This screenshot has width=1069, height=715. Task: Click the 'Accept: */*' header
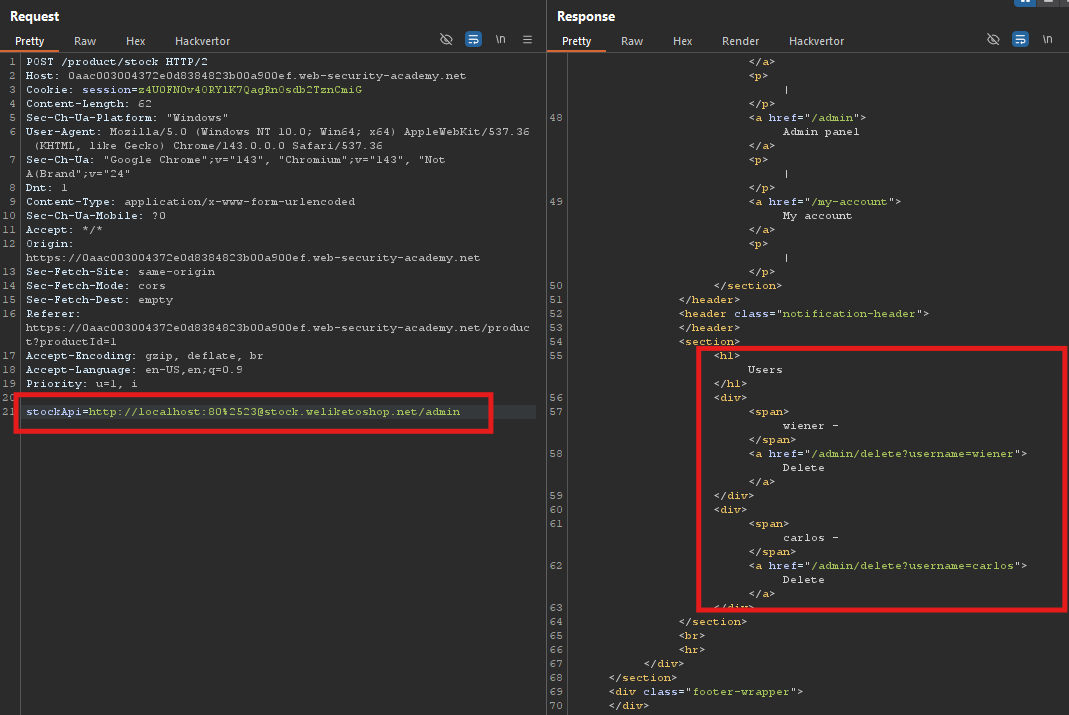pyautogui.click(x=64, y=230)
